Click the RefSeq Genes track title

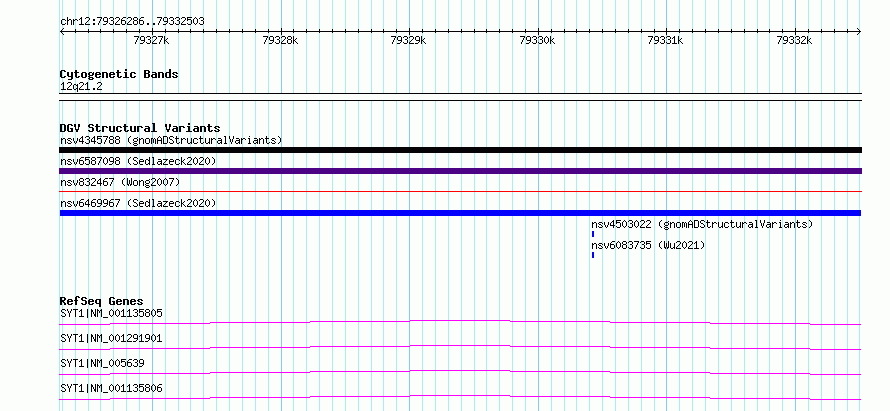102,301
